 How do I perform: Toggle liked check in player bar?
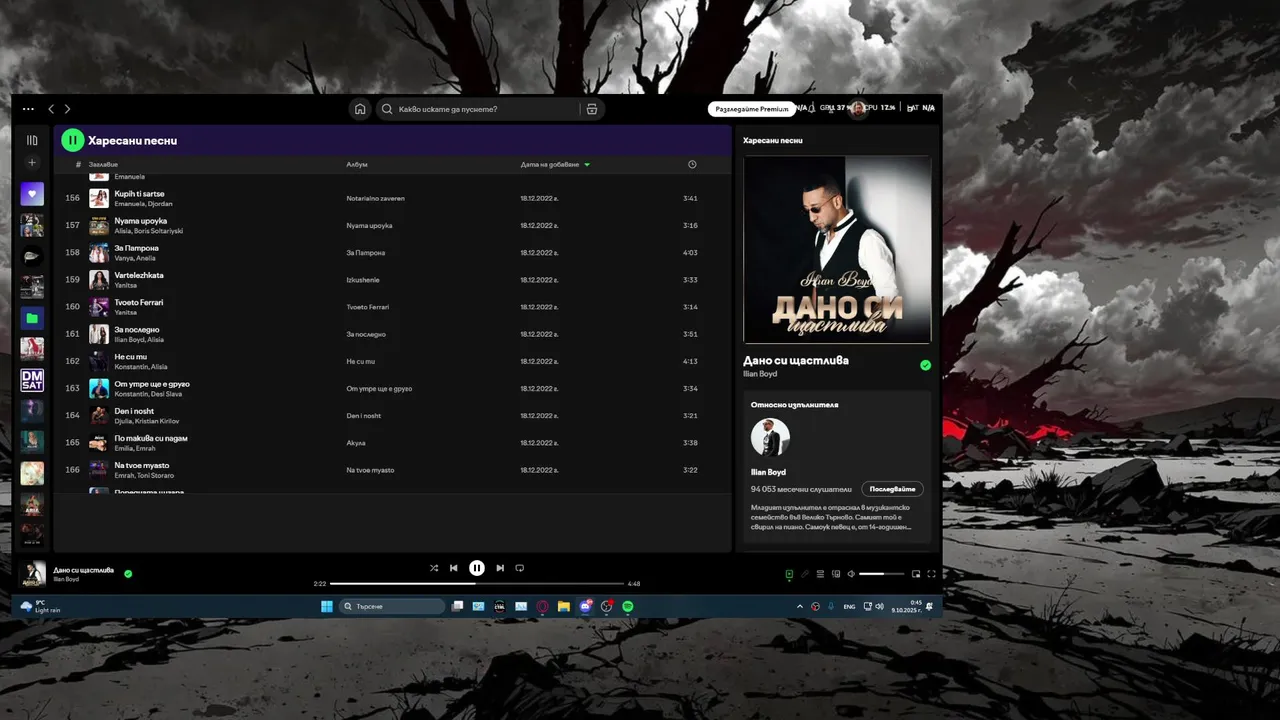pos(128,574)
